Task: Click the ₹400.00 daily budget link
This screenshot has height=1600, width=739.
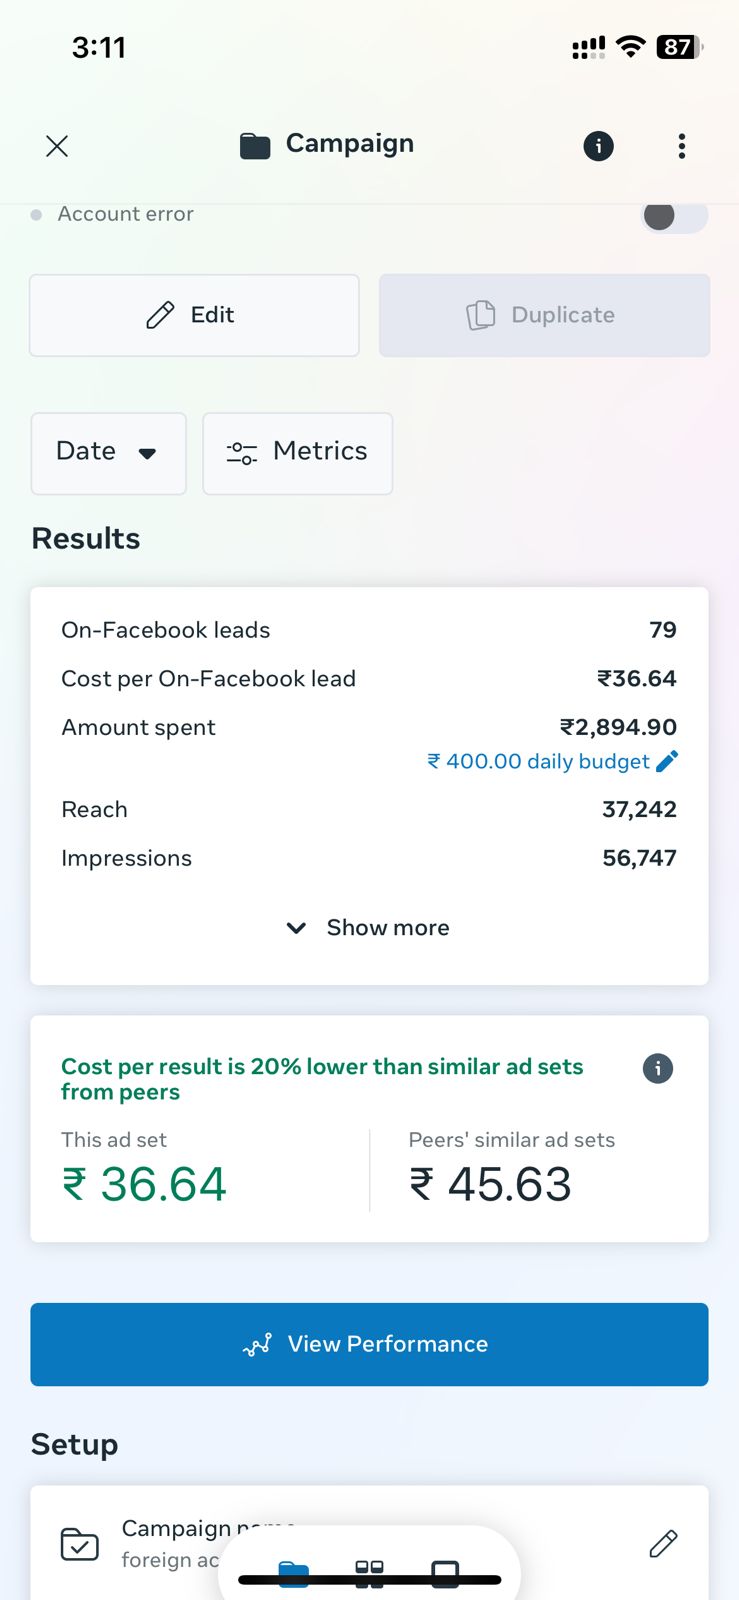Action: tap(537, 762)
